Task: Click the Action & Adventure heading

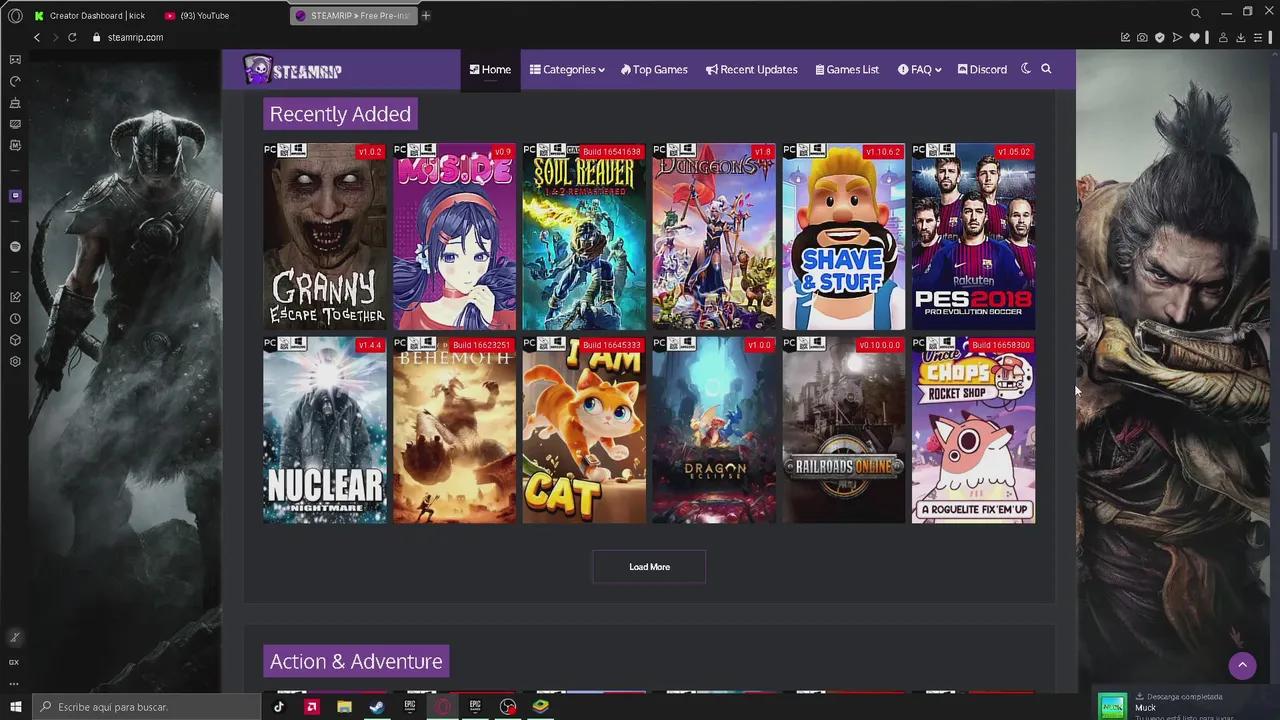Action: (356, 661)
